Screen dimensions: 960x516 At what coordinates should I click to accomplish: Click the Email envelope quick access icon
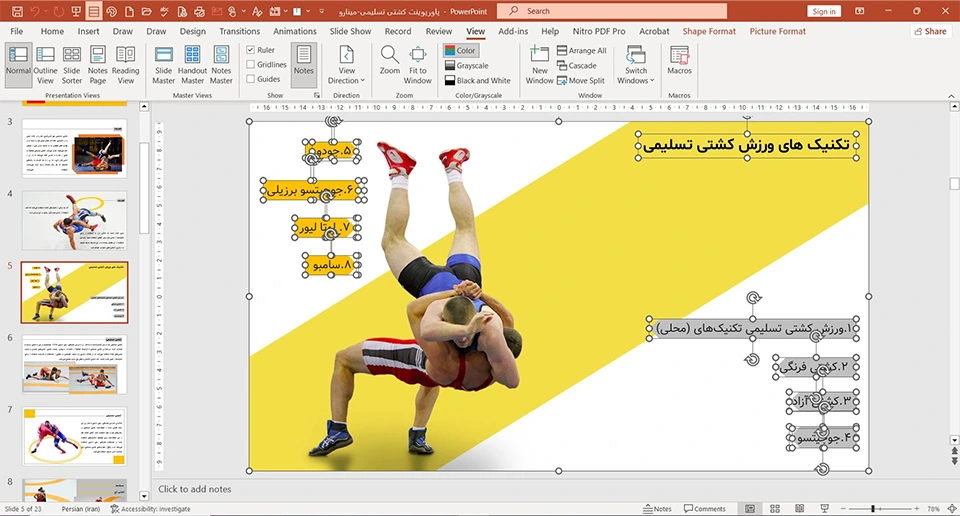click(x=216, y=11)
